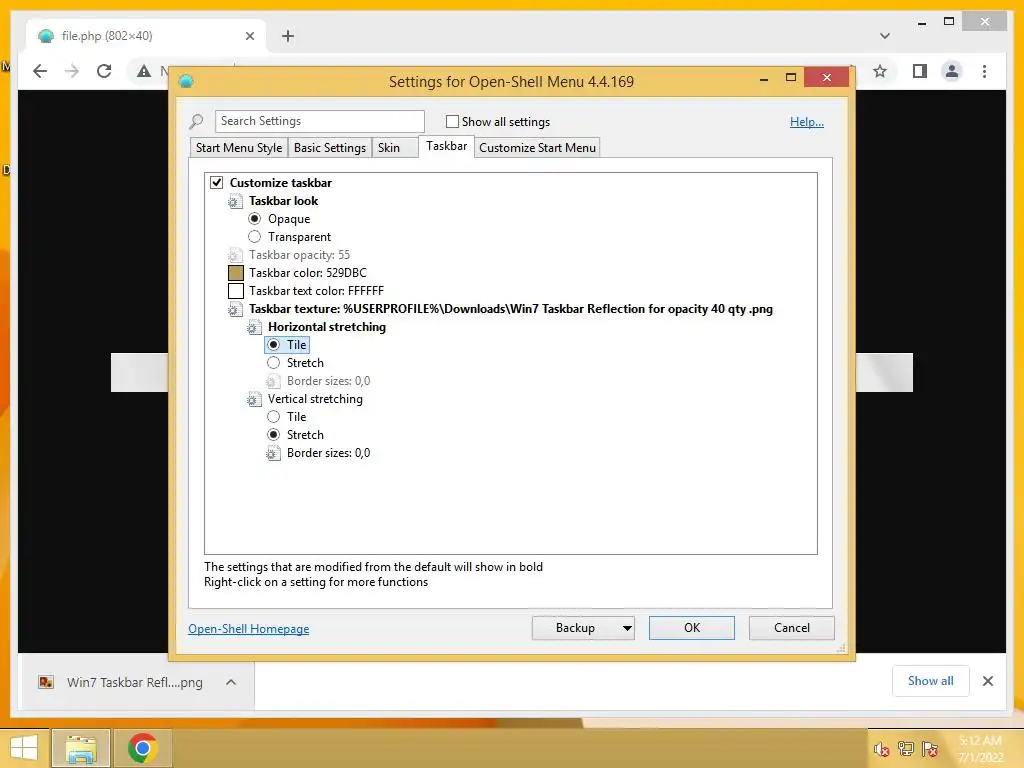Click the PNG file icon in the downloads bar

coord(46,682)
